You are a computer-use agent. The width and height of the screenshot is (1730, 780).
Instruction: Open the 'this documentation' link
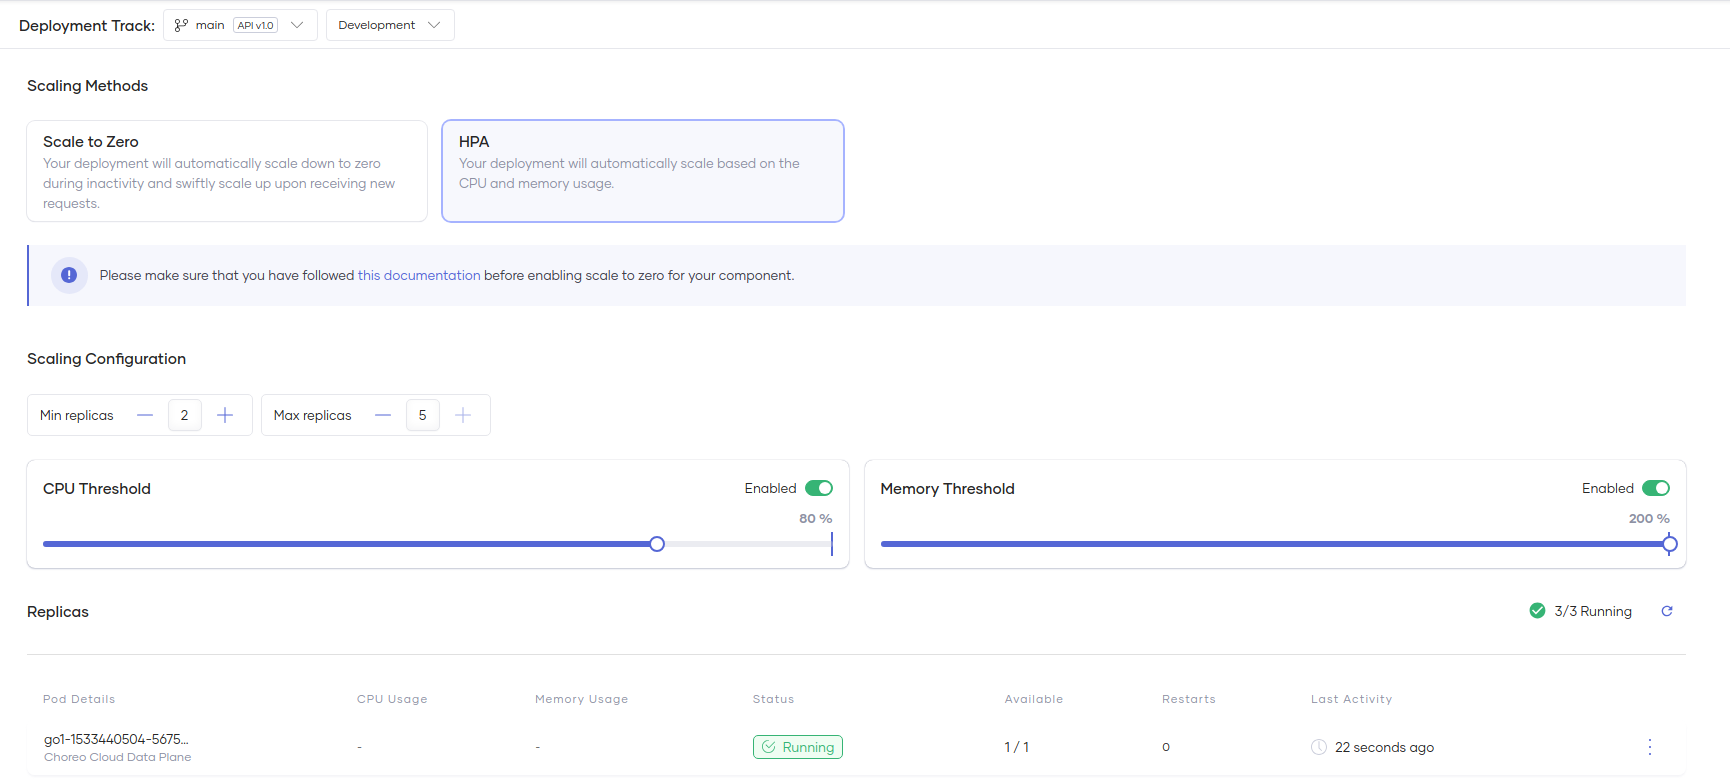coord(419,275)
